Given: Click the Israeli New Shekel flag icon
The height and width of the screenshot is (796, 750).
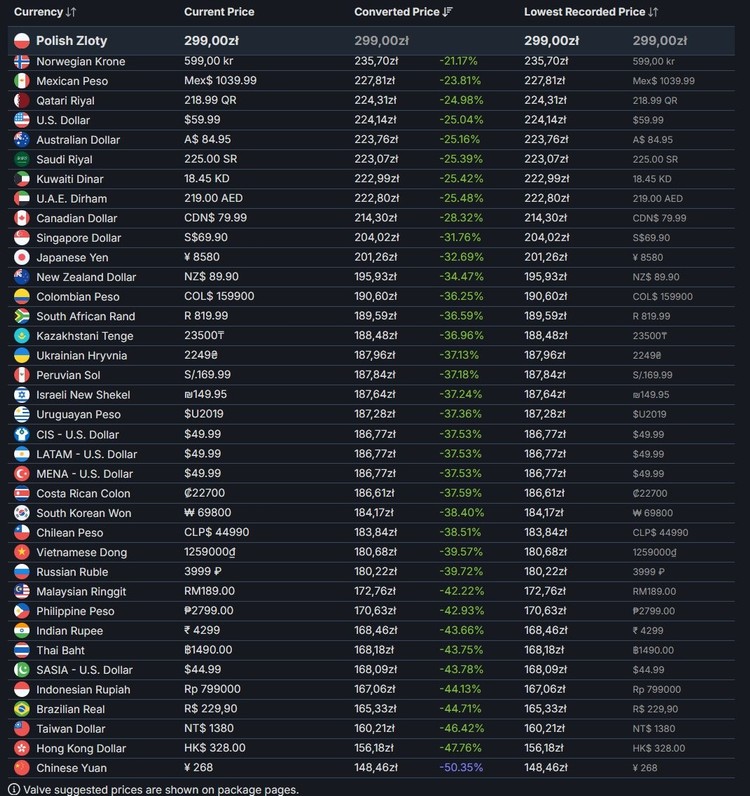Looking at the screenshot, I should click(x=22, y=395).
